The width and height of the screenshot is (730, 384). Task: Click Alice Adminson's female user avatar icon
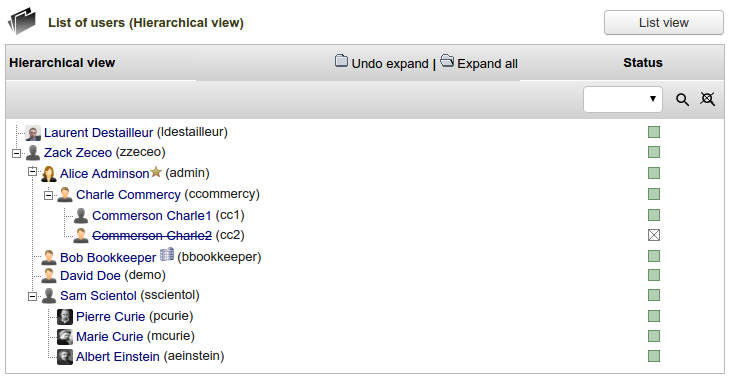click(x=49, y=174)
